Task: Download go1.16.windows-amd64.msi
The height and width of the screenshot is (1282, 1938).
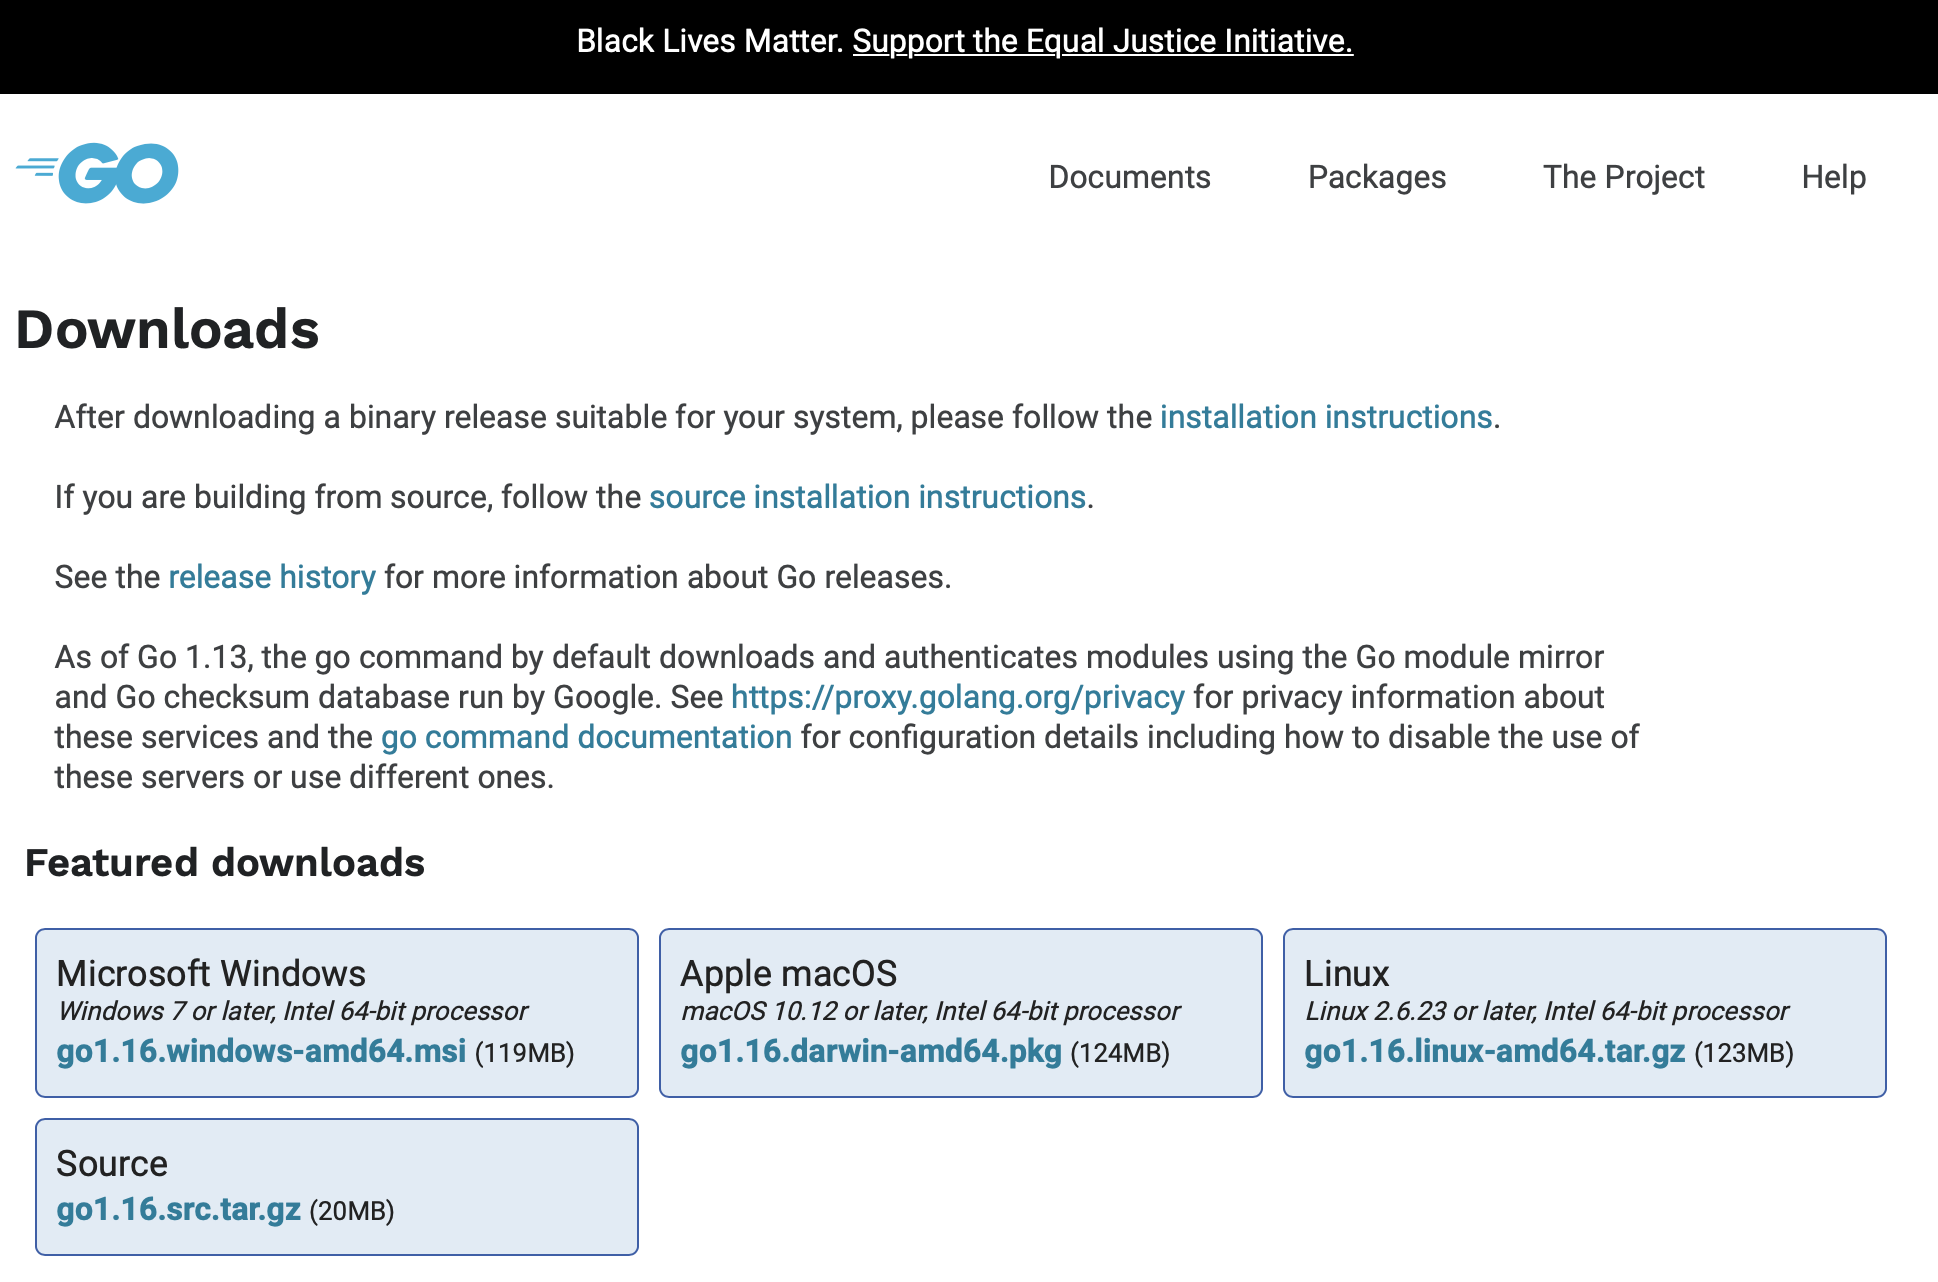Action: (x=261, y=1051)
